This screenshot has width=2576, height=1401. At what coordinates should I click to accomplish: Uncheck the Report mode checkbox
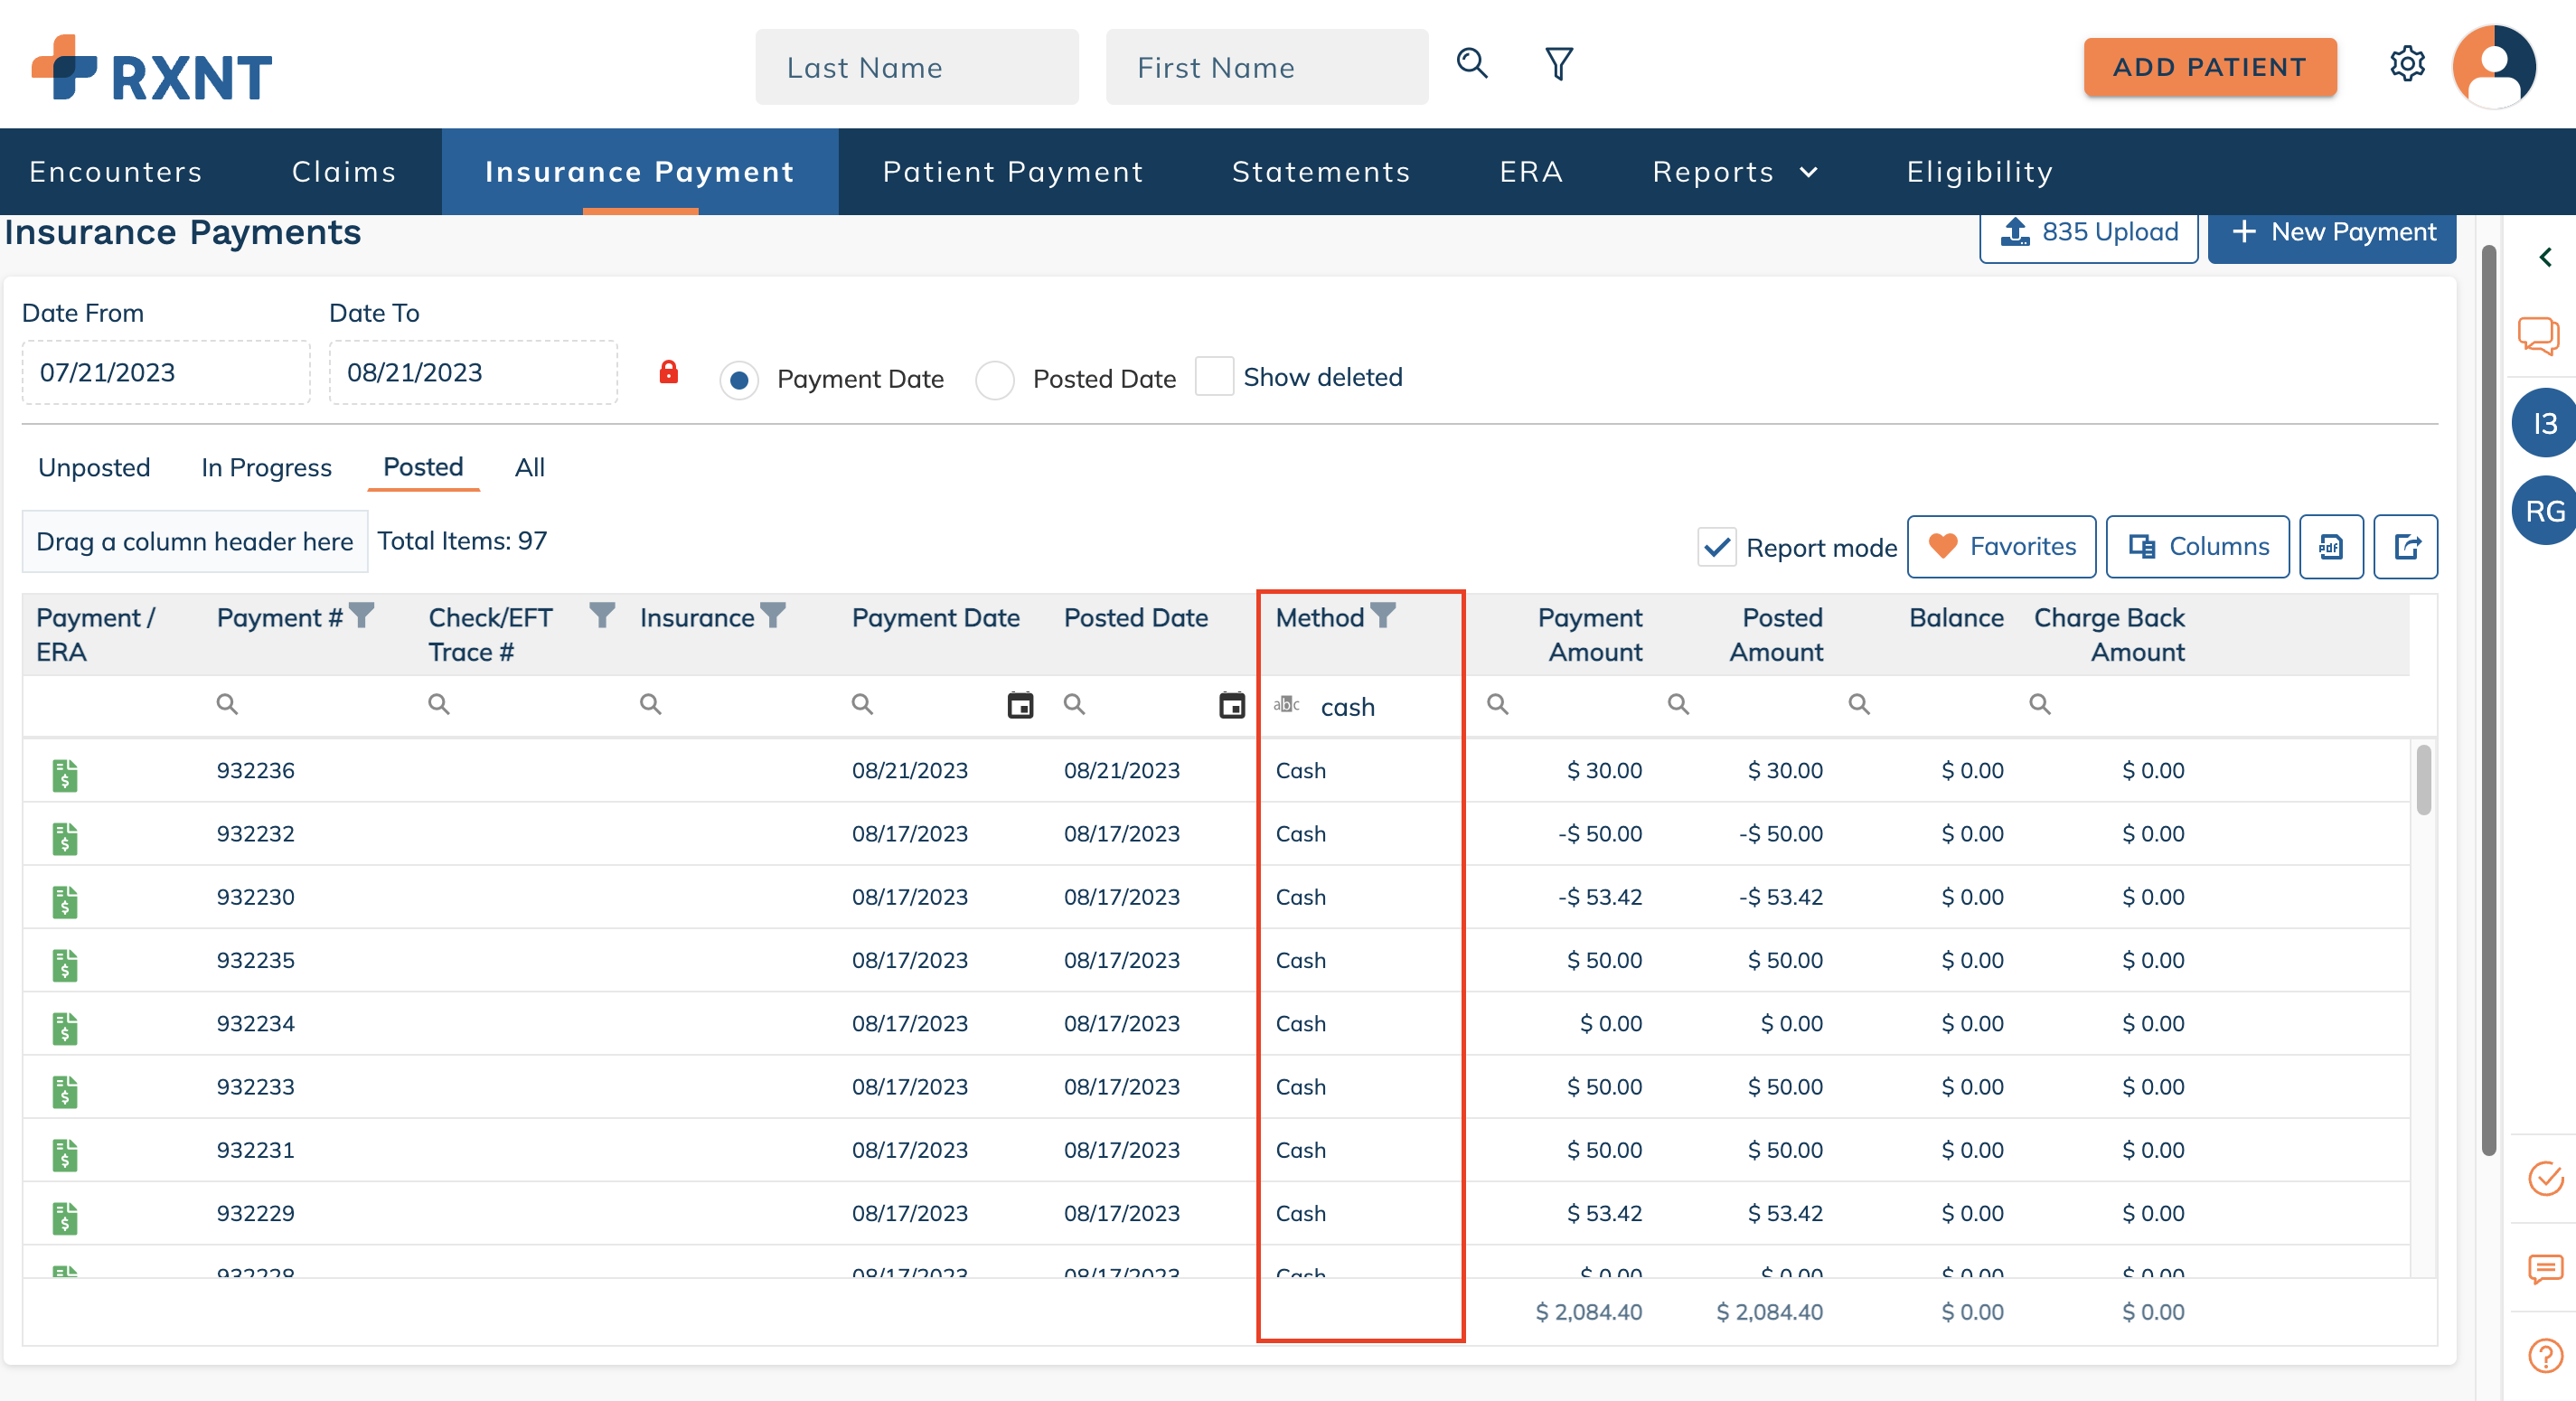pyautogui.click(x=1716, y=547)
